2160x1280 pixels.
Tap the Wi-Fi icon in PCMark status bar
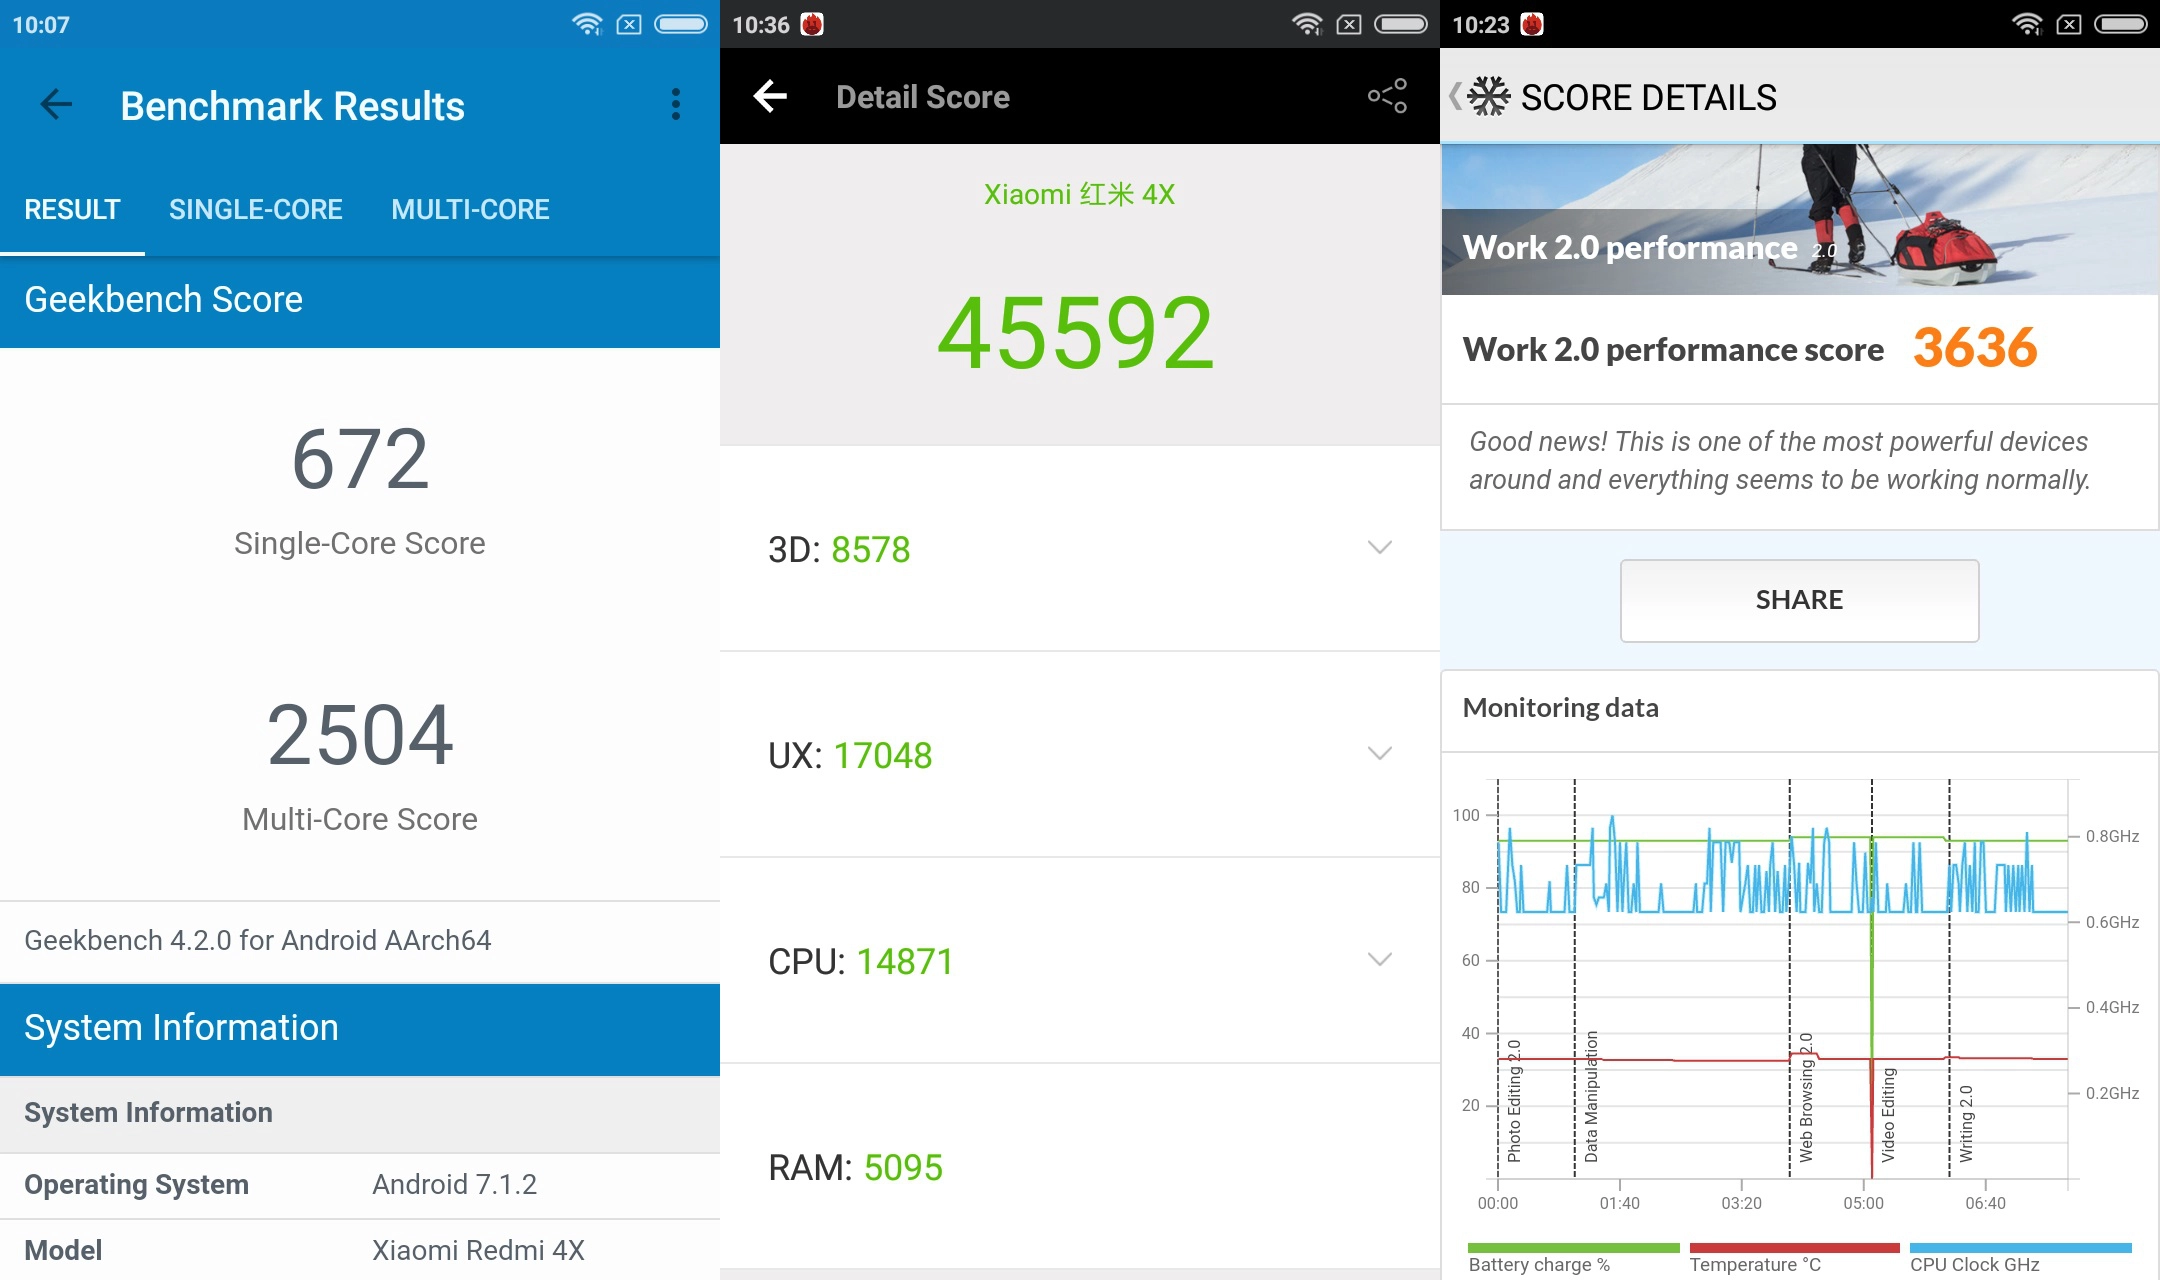[x=2027, y=24]
